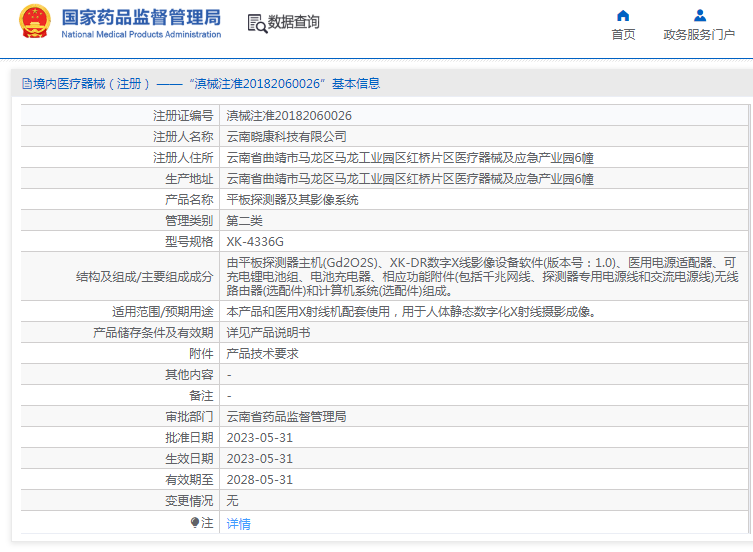Select registration number 滇械注准20182060026 in table
753x552 pixels.
click(x=289, y=116)
